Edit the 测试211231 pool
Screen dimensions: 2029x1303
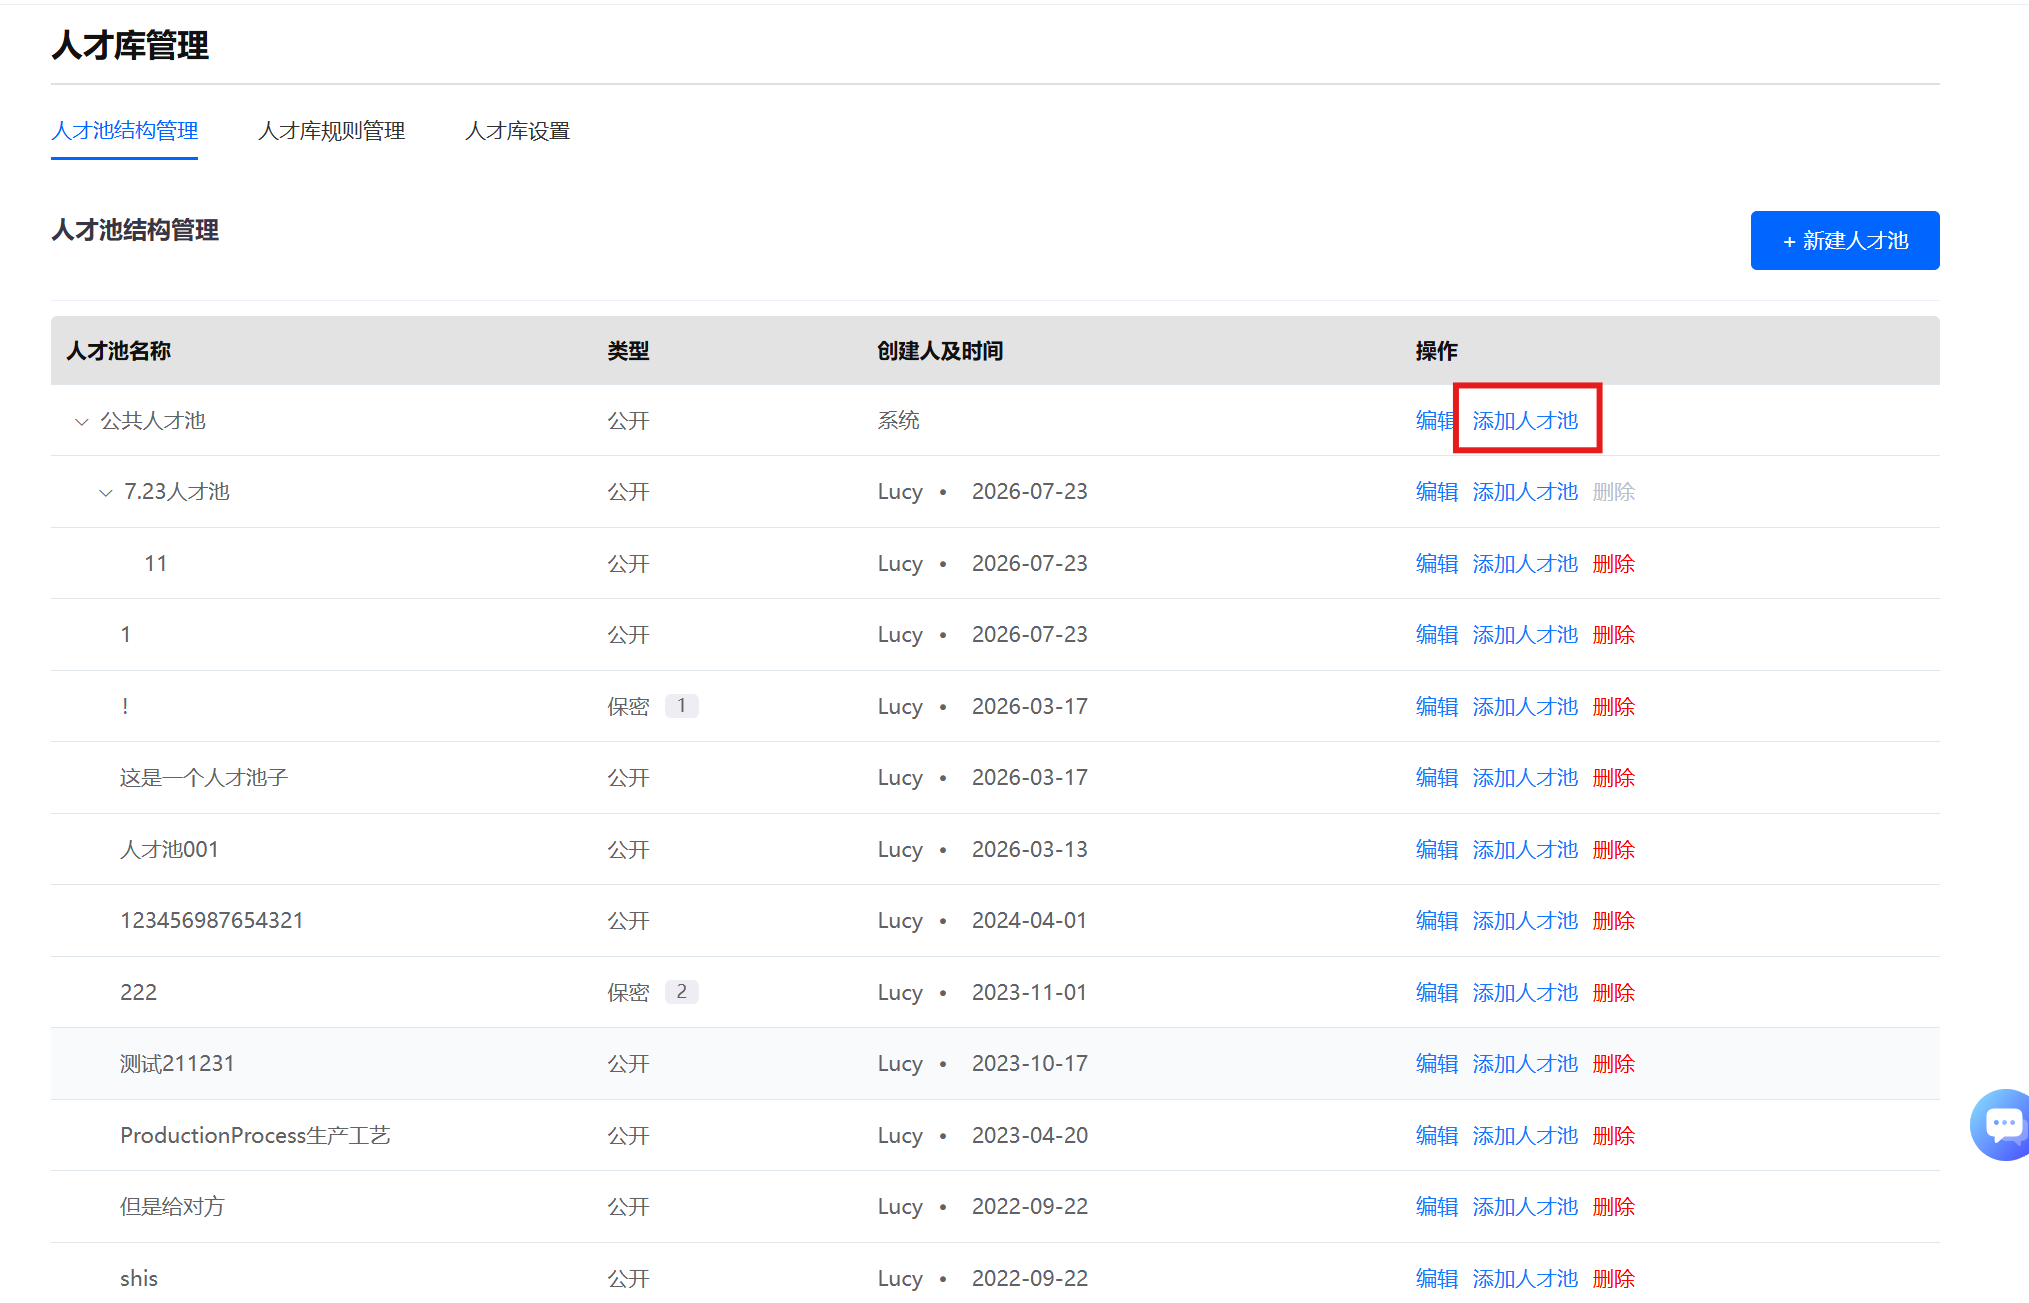tap(1437, 1064)
